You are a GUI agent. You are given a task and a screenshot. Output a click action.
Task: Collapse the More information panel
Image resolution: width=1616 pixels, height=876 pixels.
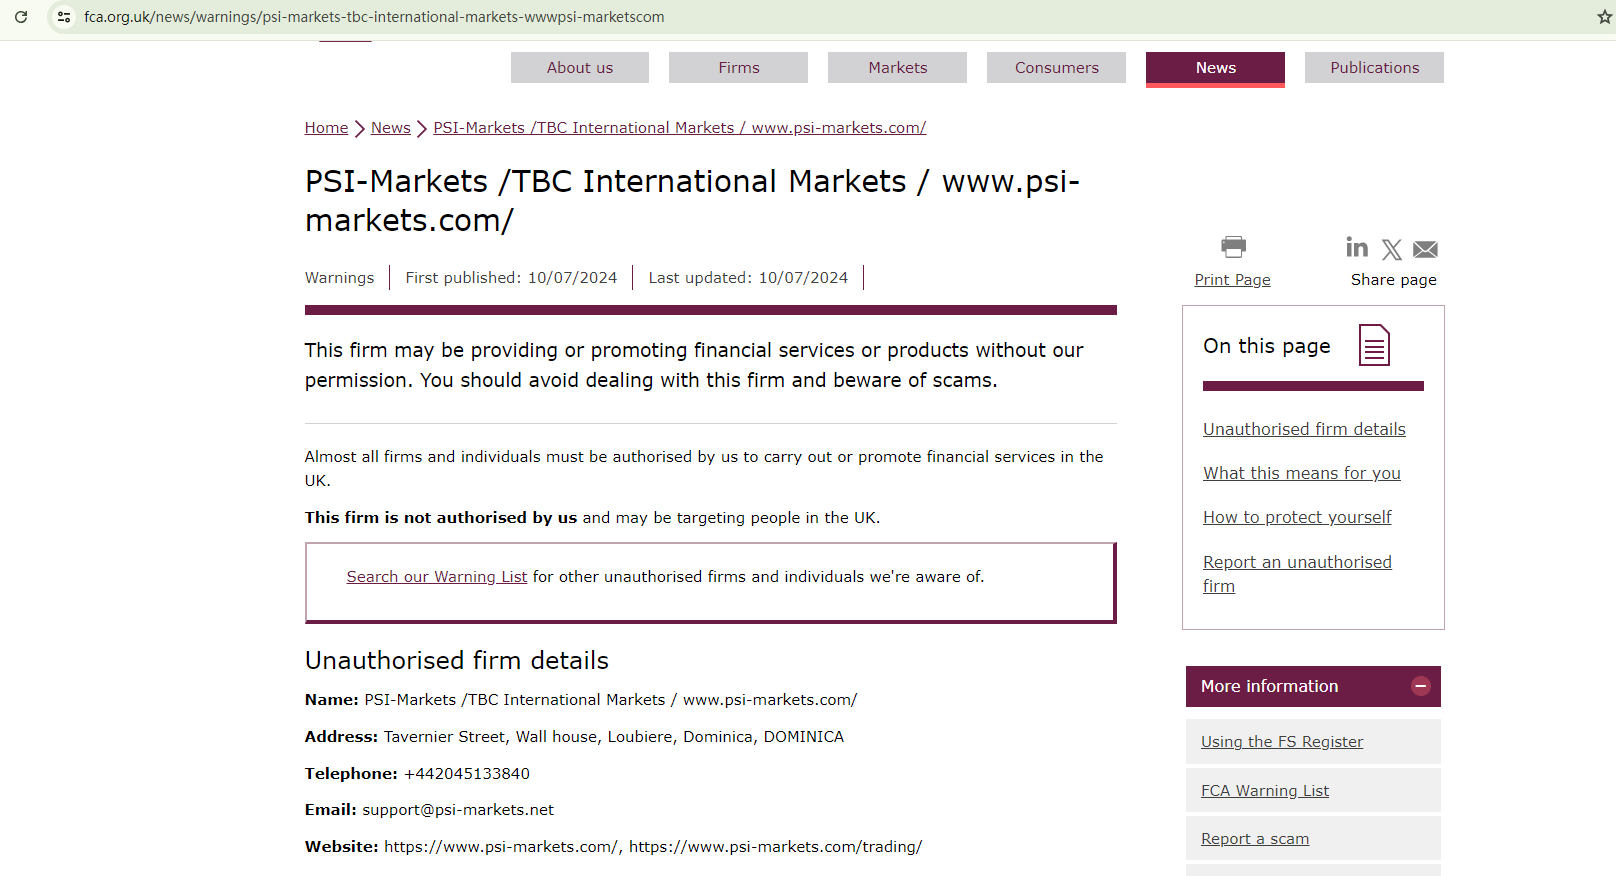click(x=1420, y=686)
